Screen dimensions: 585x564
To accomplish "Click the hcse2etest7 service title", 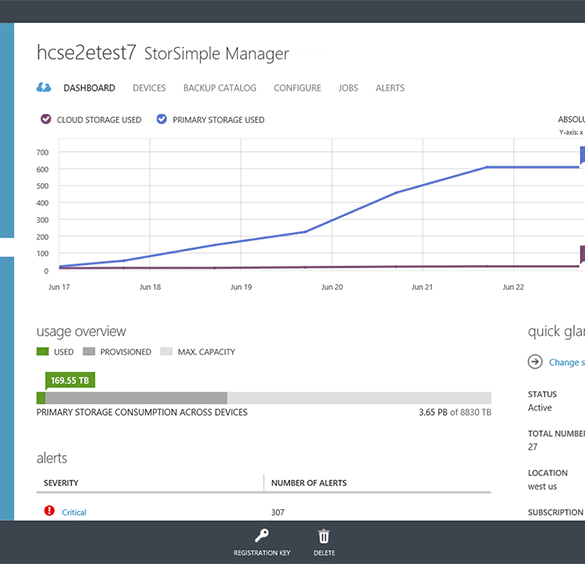I will (x=86, y=53).
